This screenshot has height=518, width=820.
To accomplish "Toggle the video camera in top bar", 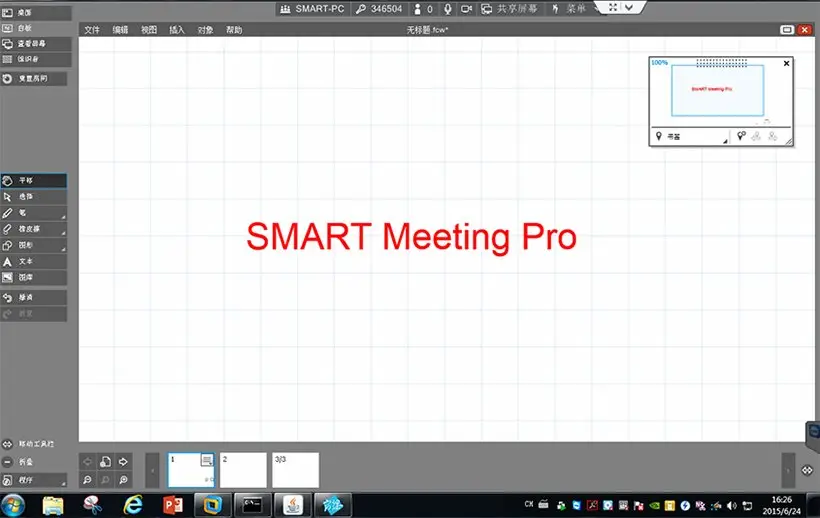I will tap(466, 9).
